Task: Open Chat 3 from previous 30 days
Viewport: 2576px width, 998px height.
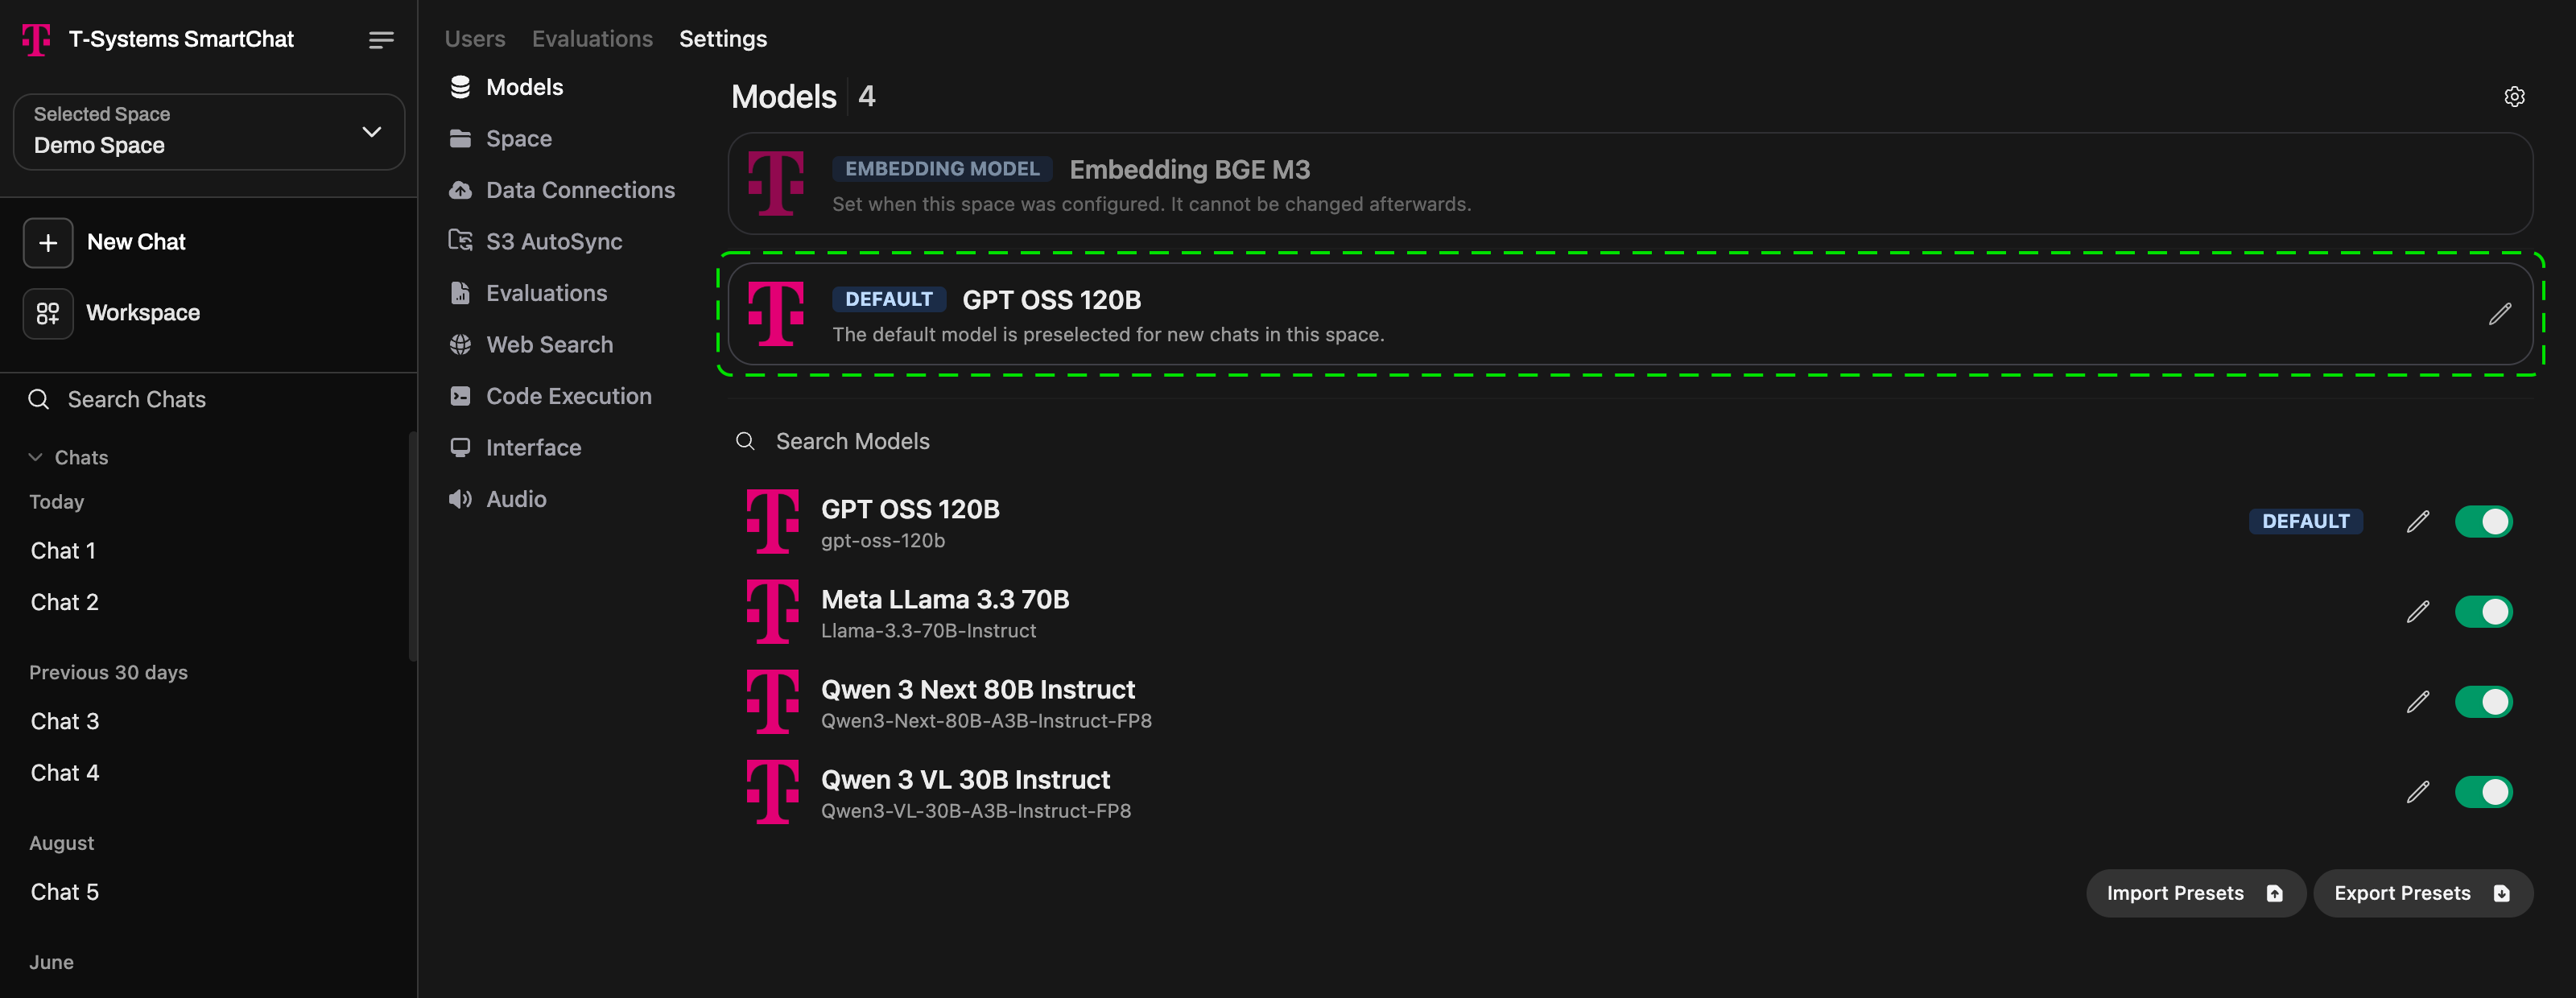Action: 65,722
